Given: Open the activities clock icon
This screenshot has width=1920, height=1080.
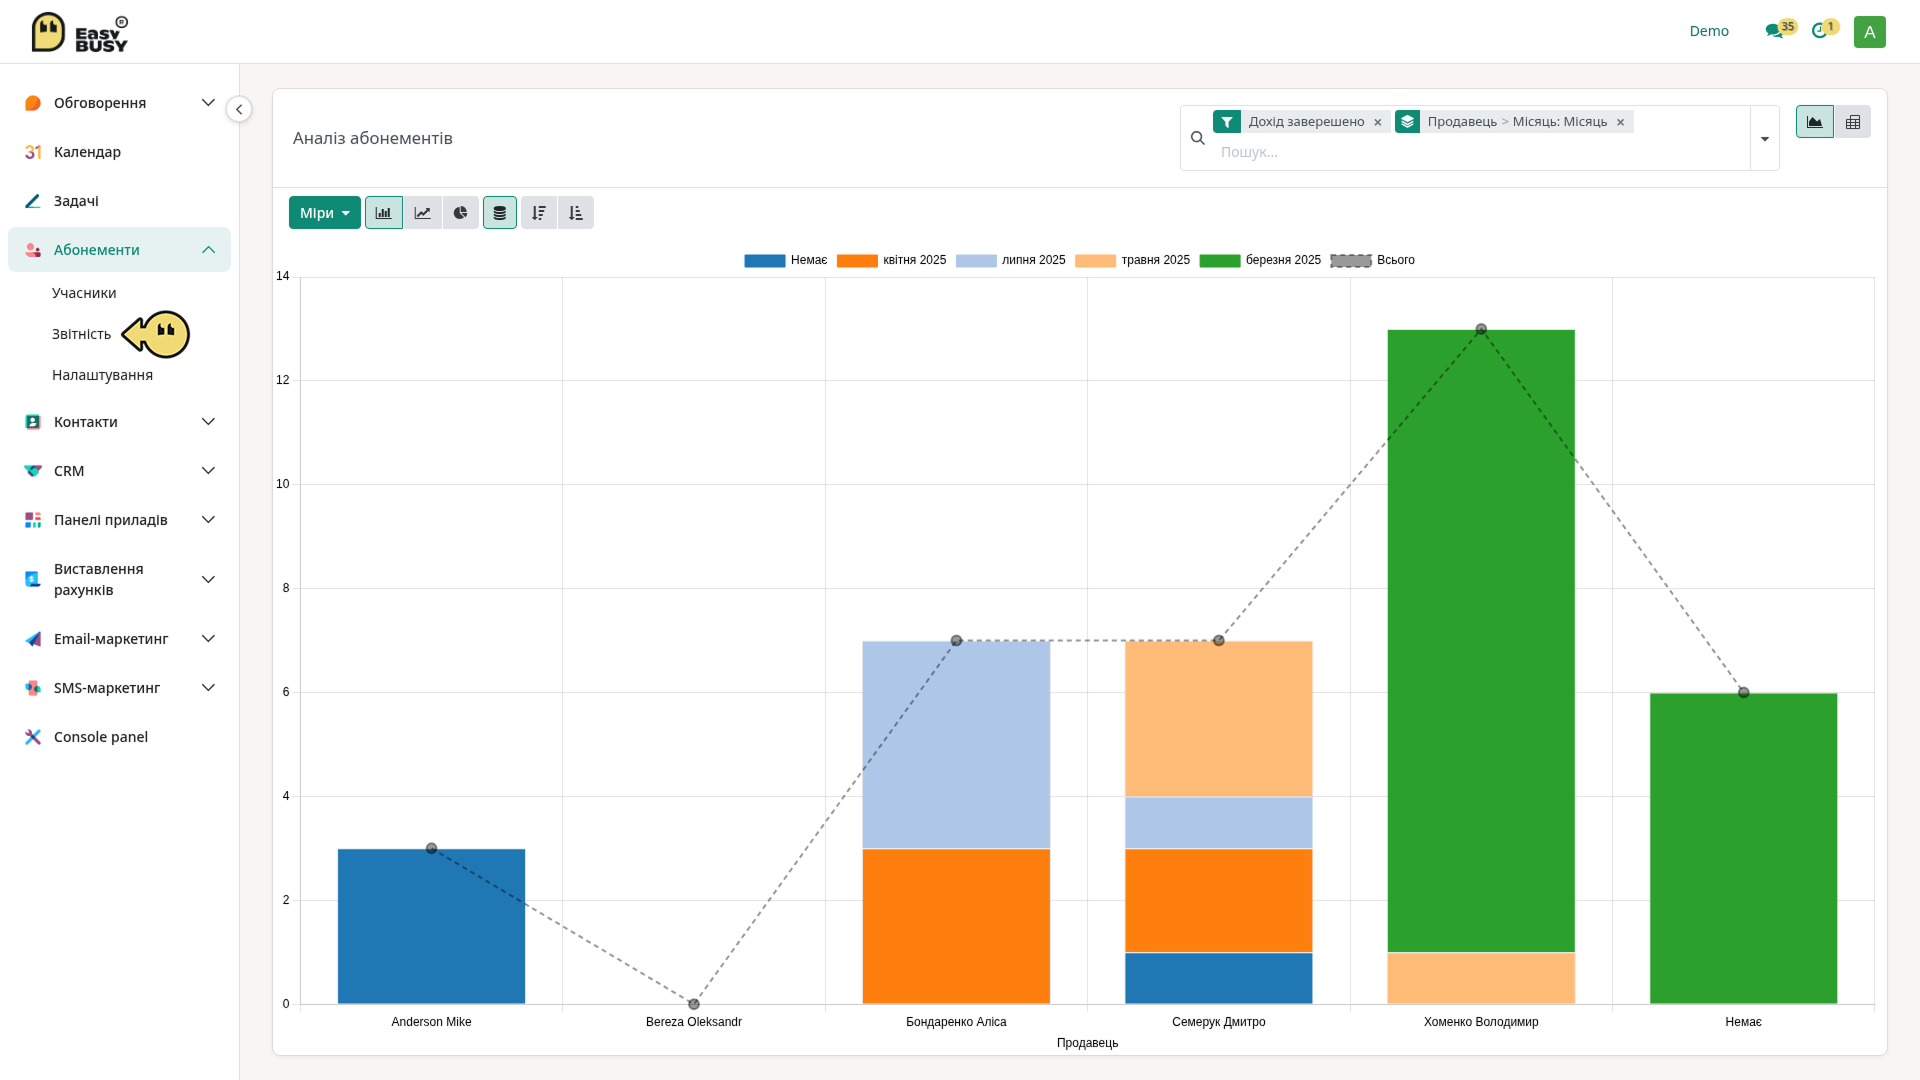Looking at the screenshot, I should [1821, 31].
